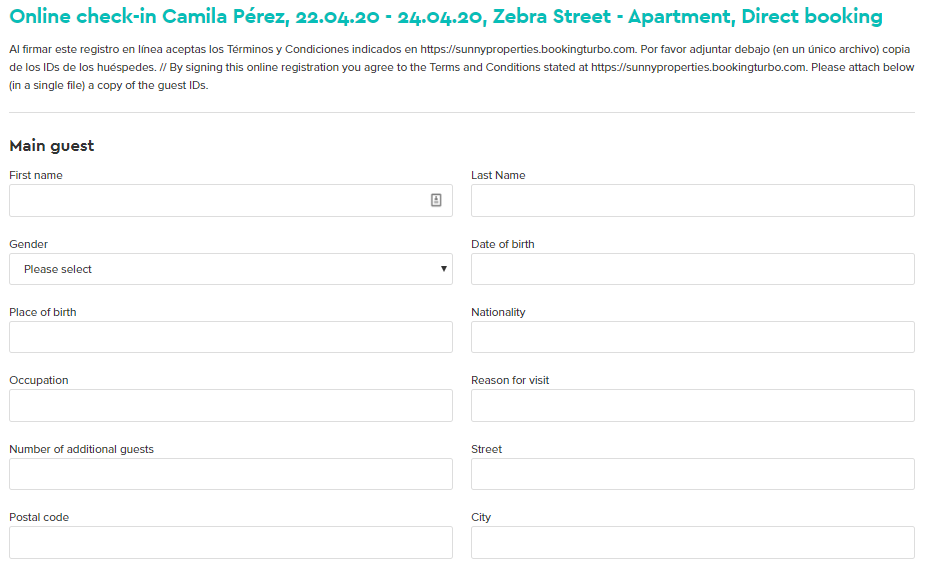Viewport: 937px width, 572px height.
Task: Click the Place of birth text box
Action: (x=231, y=337)
